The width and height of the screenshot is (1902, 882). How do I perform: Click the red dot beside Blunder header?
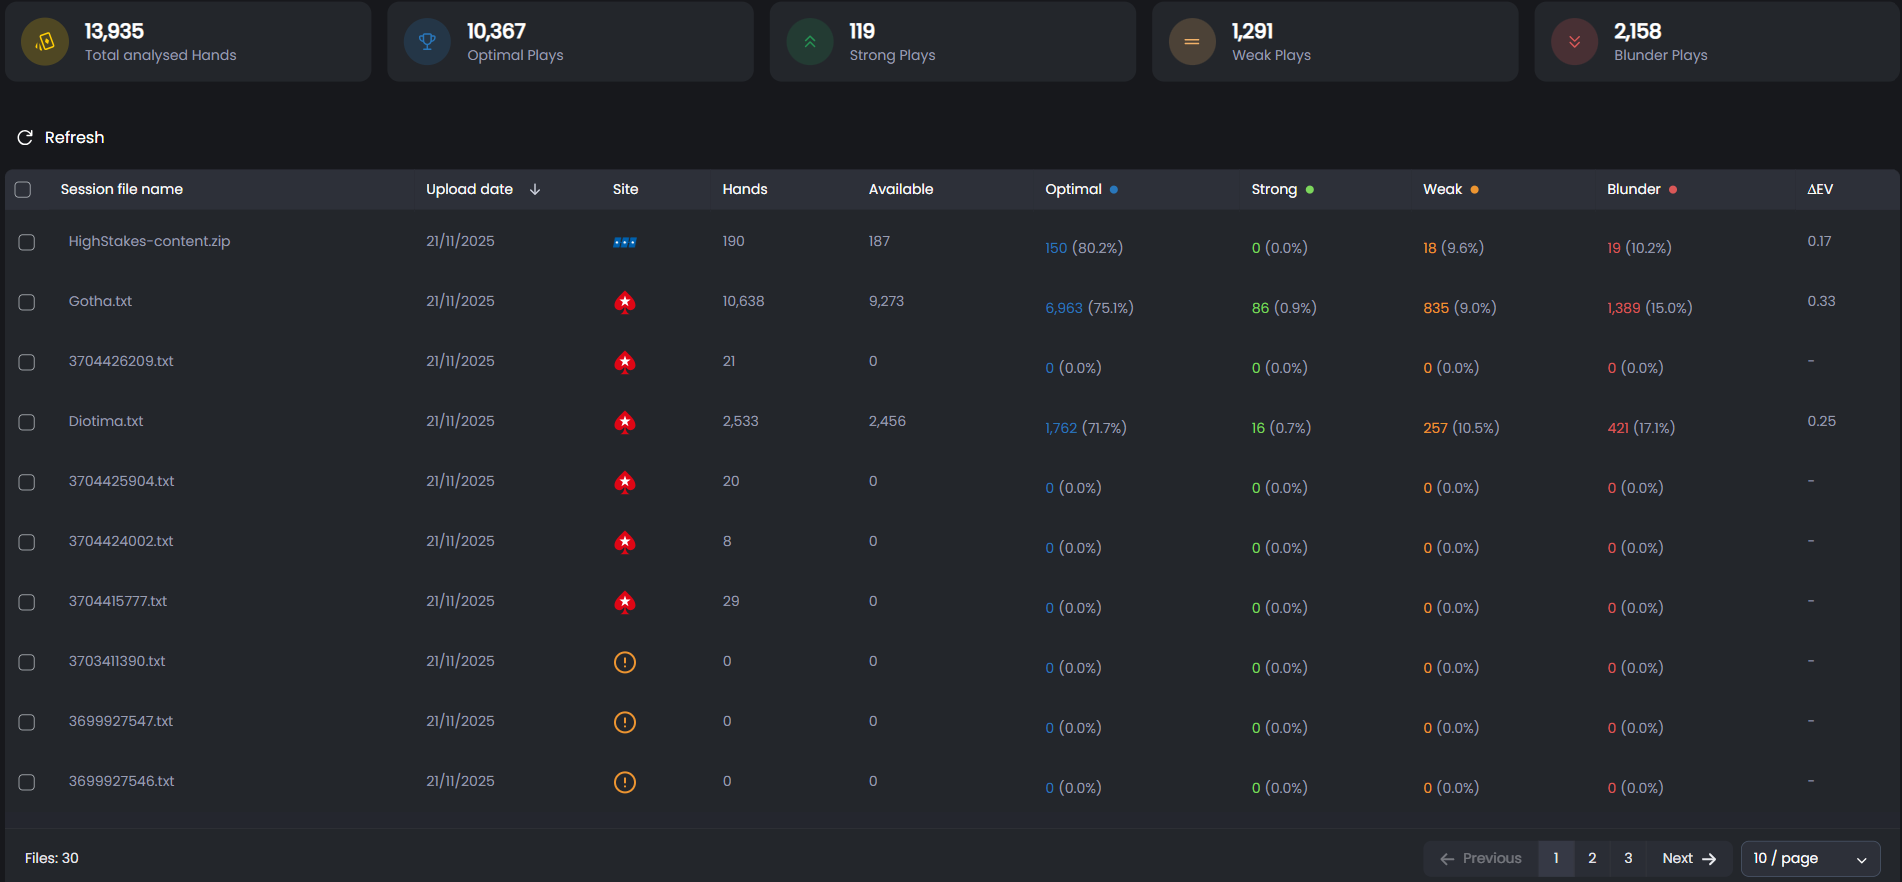click(x=1673, y=189)
